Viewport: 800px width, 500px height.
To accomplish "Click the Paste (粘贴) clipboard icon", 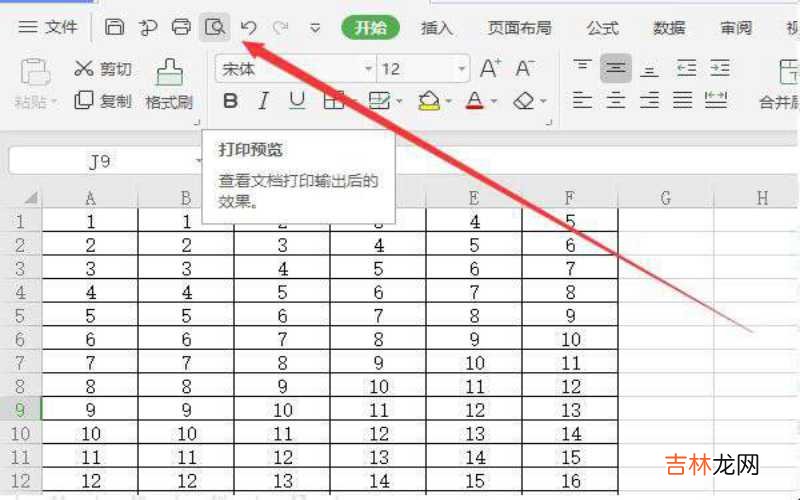I will click(x=35, y=71).
